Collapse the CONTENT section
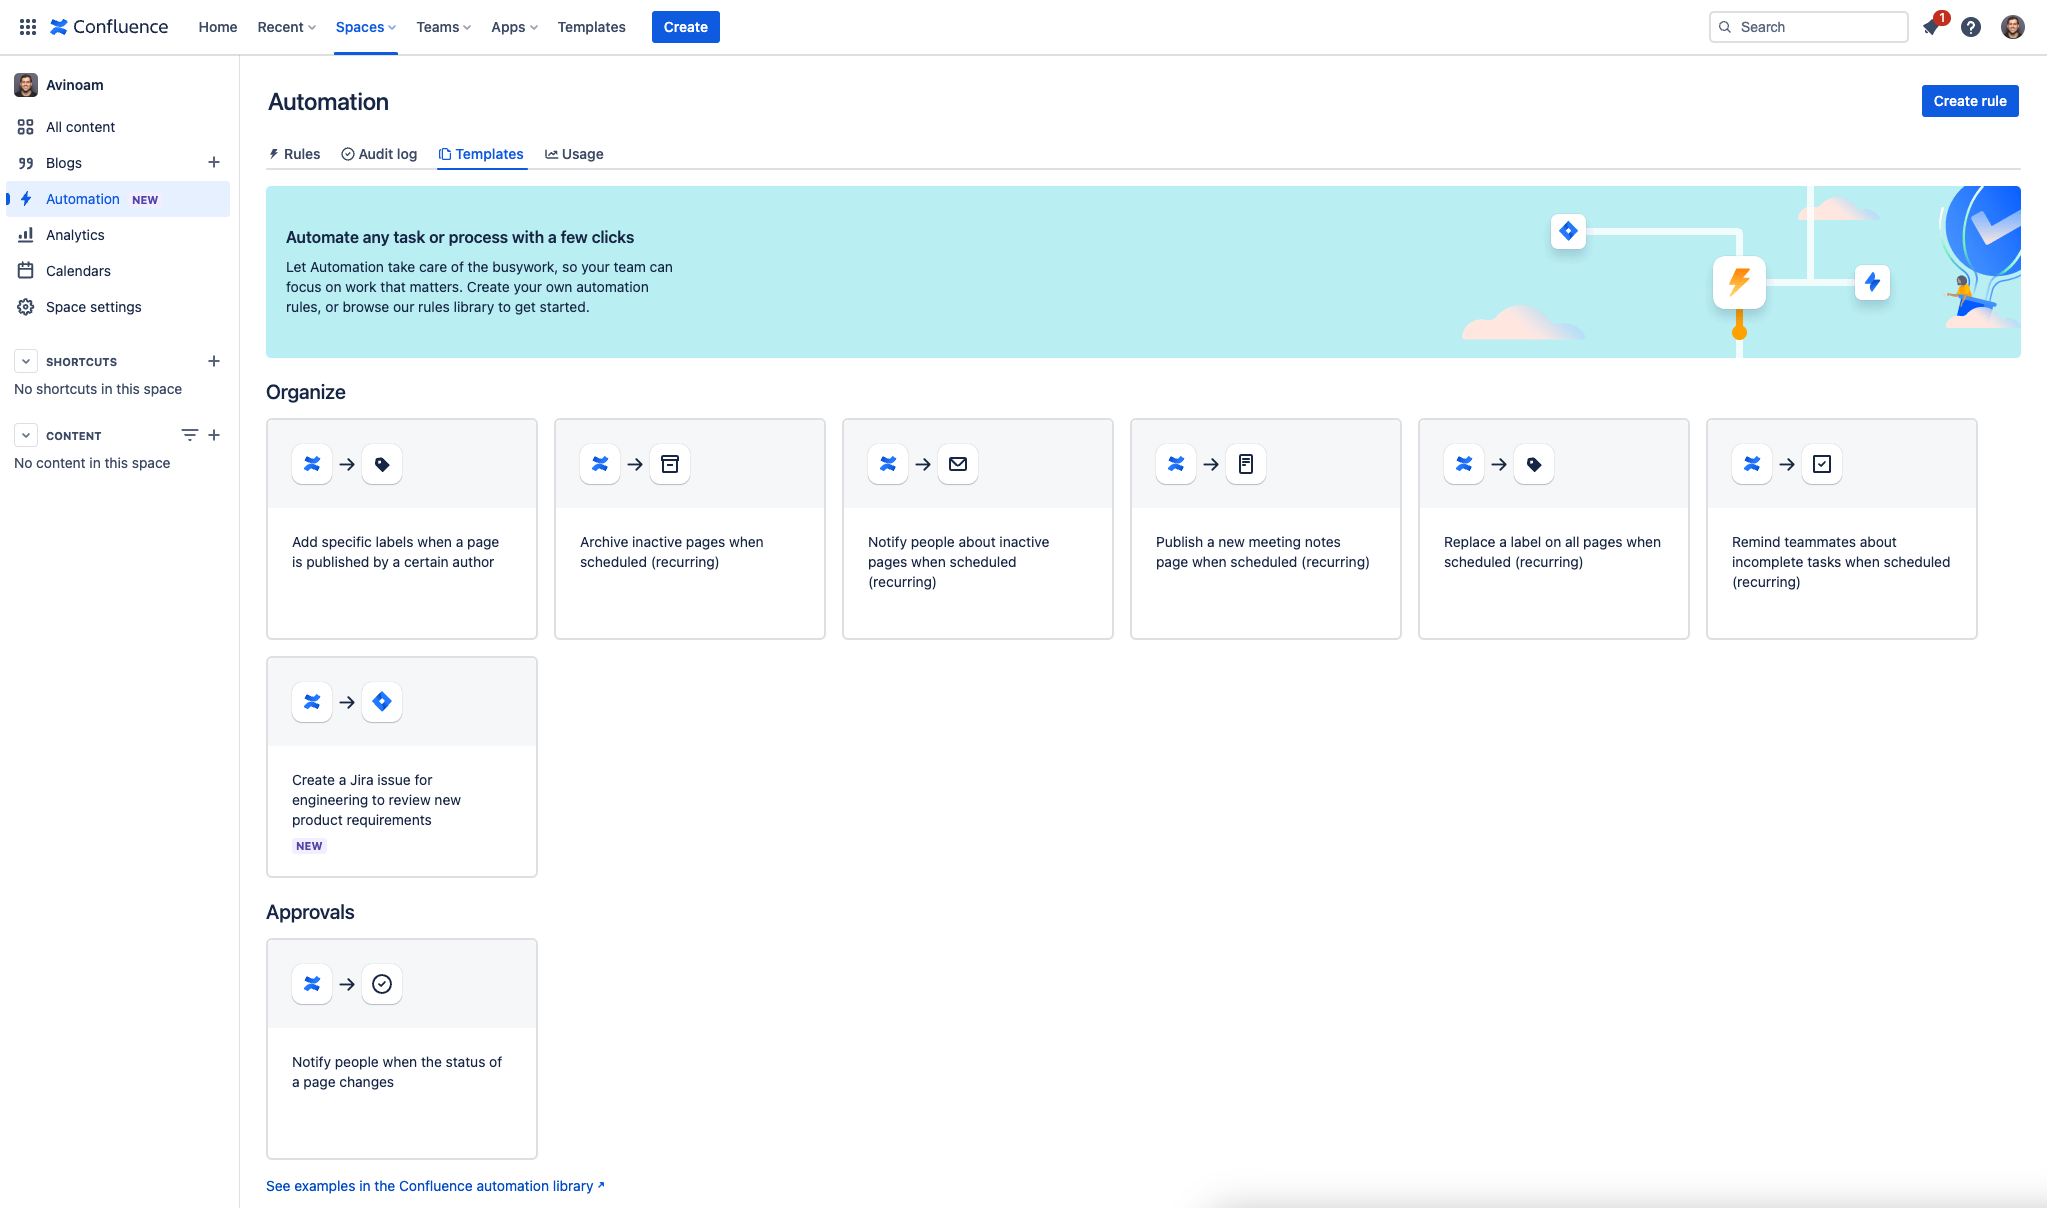 25,434
